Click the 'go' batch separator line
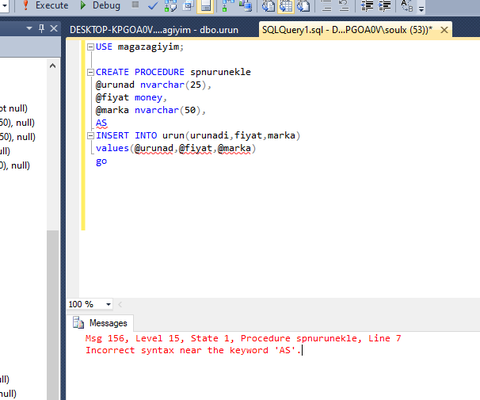This screenshot has width=480, height=400. (x=101, y=161)
